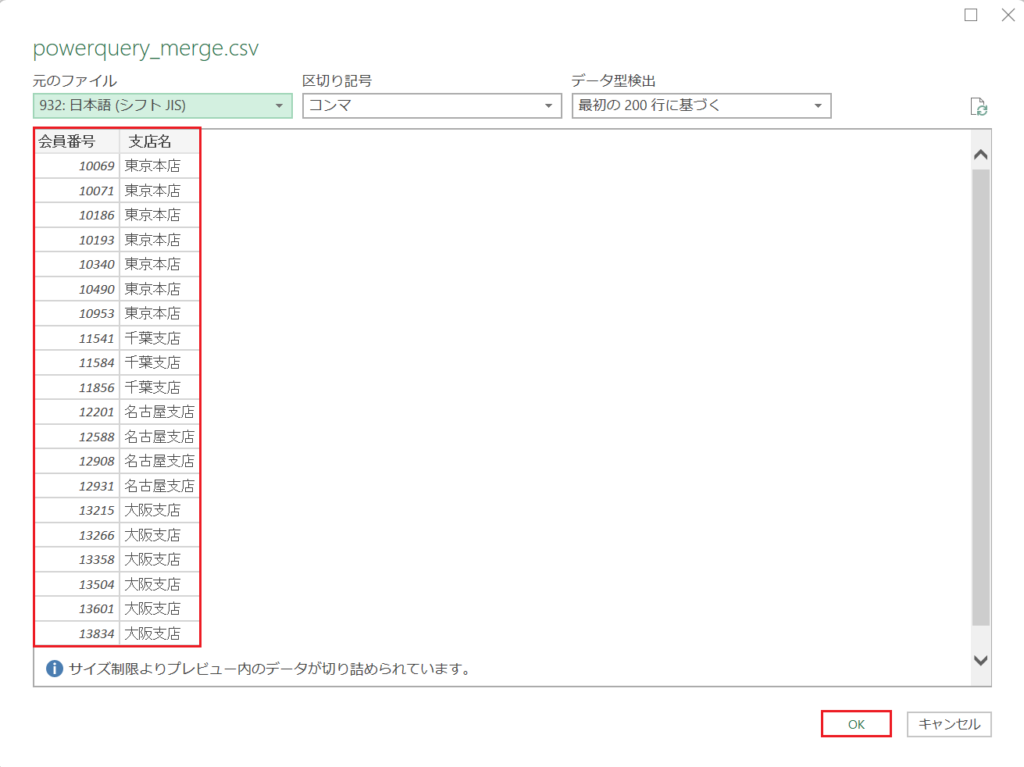Select the 会員番号 column header
Viewport: 1024px width, 767px height.
(70, 141)
